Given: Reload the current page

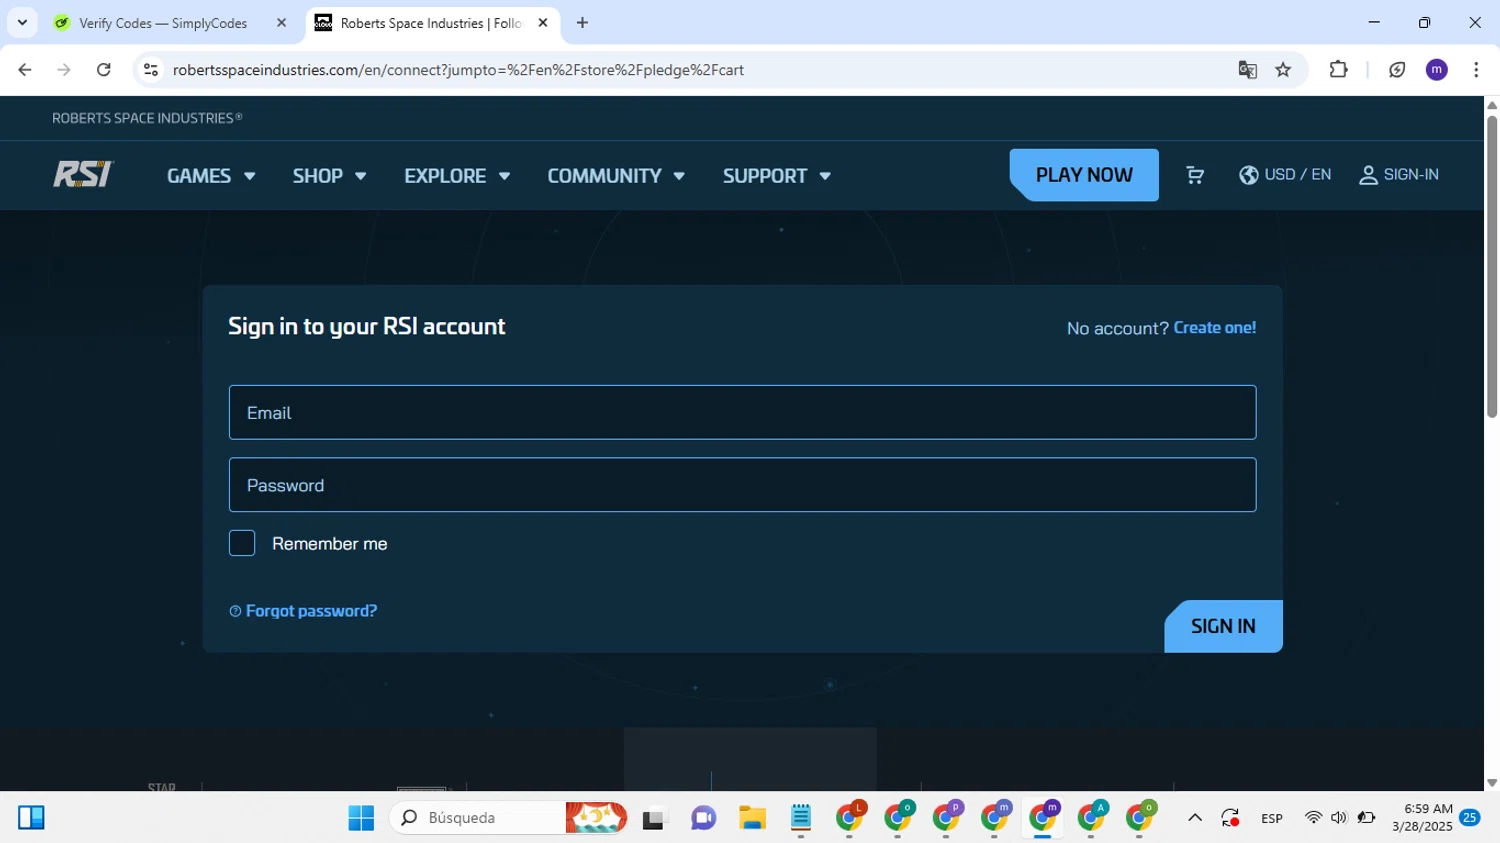Looking at the screenshot, I should click(x=104, y=70).
